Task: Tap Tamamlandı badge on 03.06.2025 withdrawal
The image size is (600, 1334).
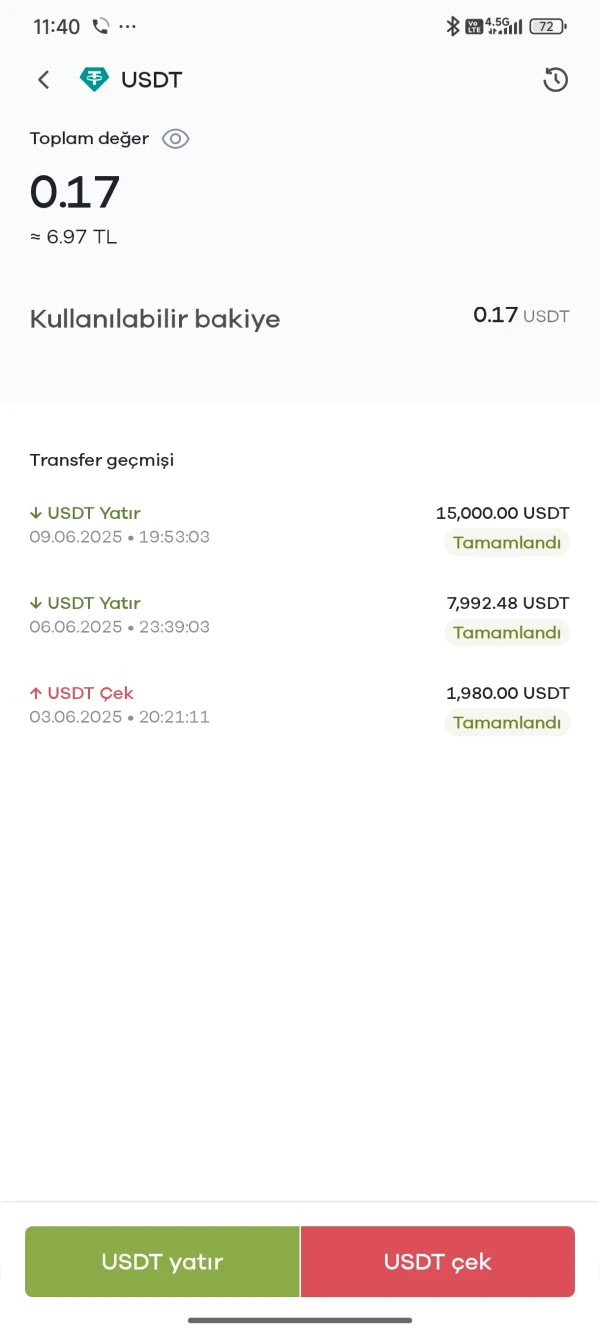Action: point(507,723)
